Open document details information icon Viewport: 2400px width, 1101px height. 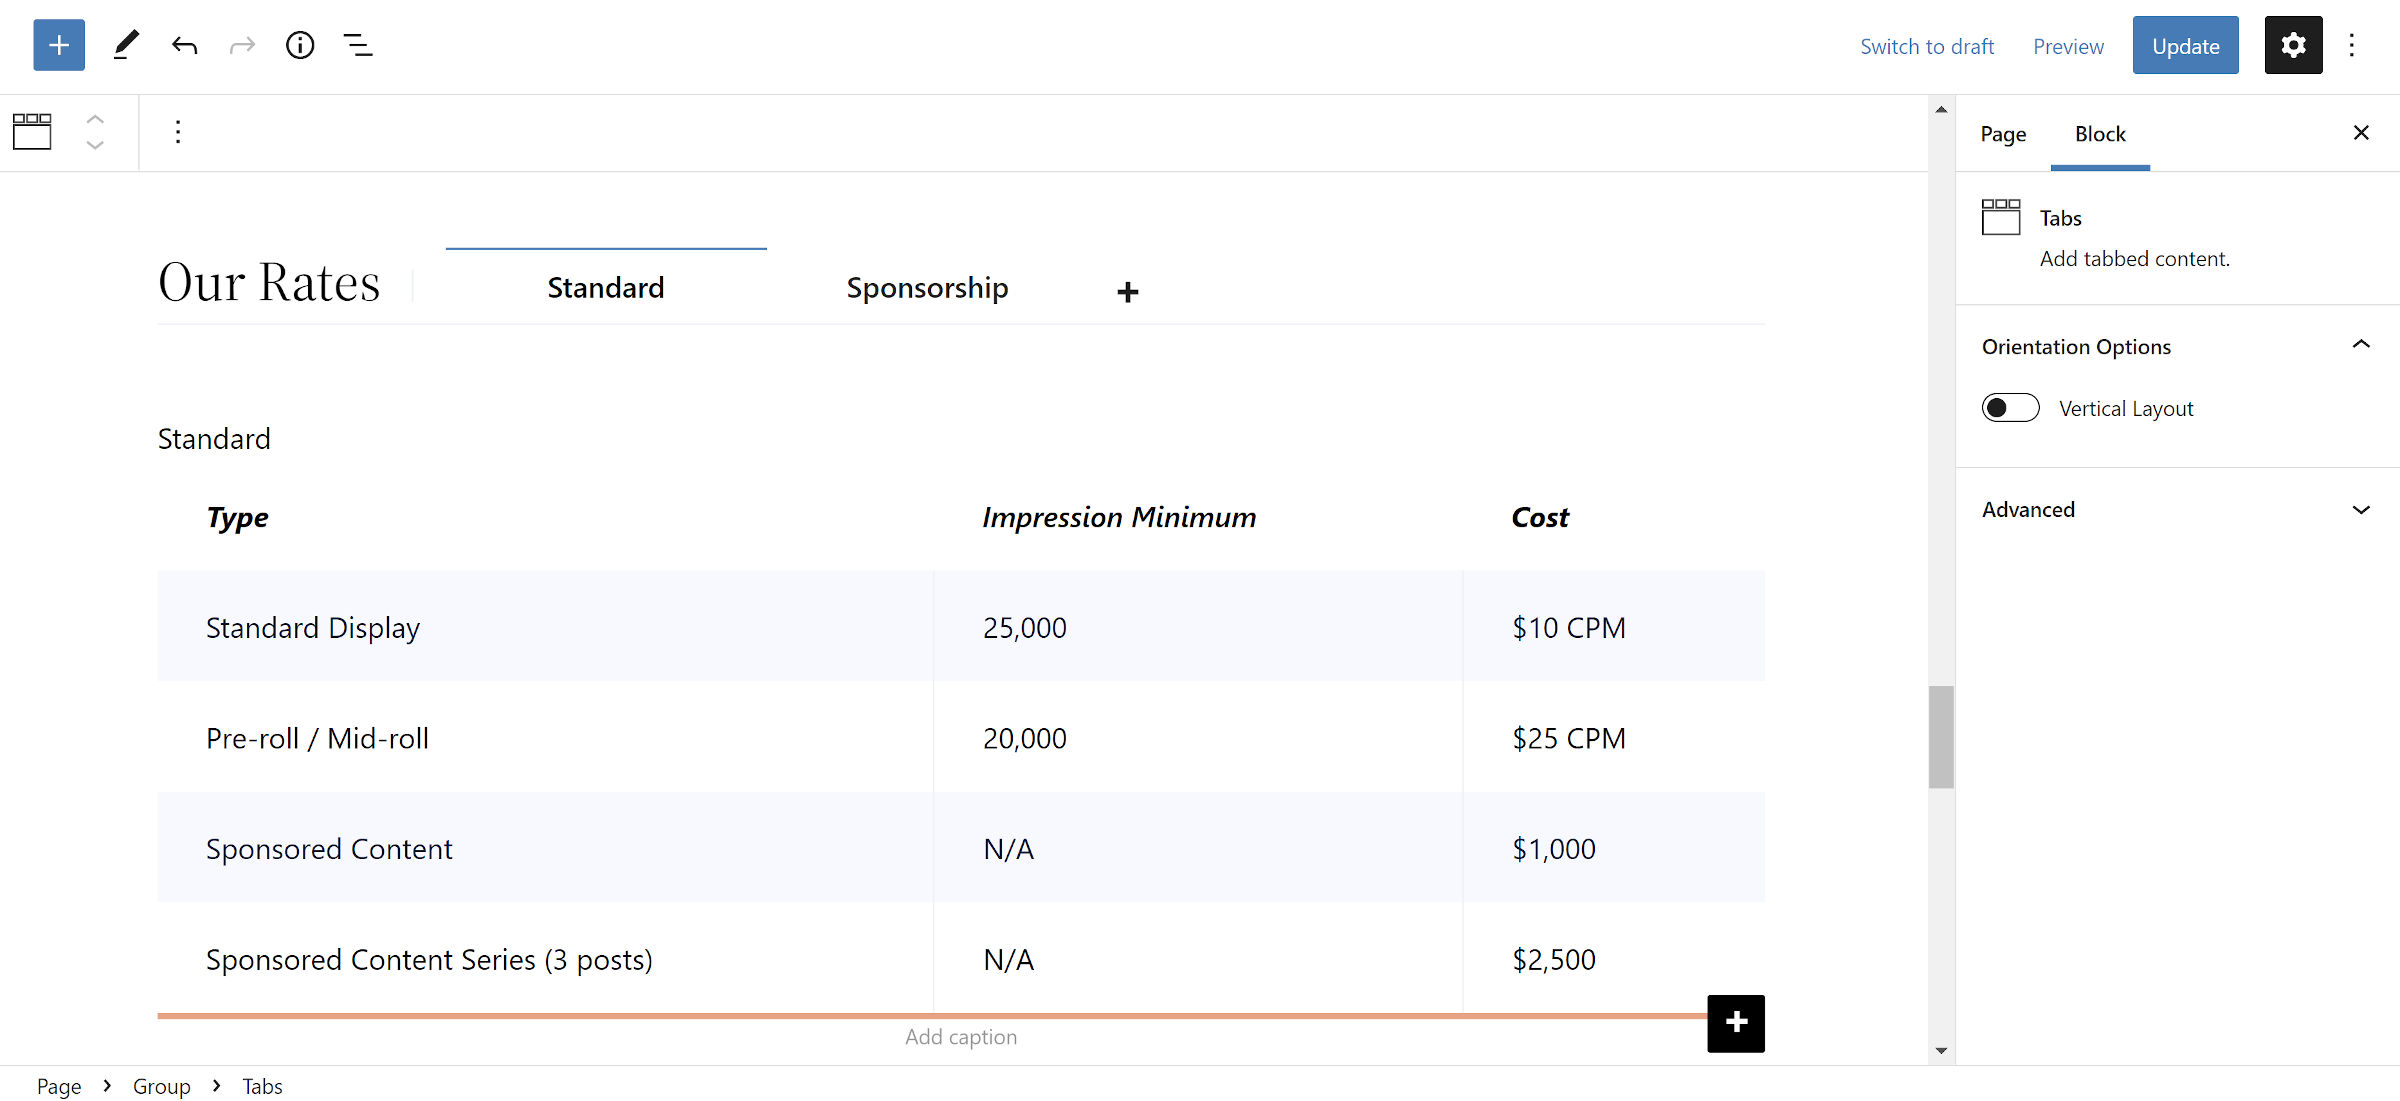click(300, 45)
